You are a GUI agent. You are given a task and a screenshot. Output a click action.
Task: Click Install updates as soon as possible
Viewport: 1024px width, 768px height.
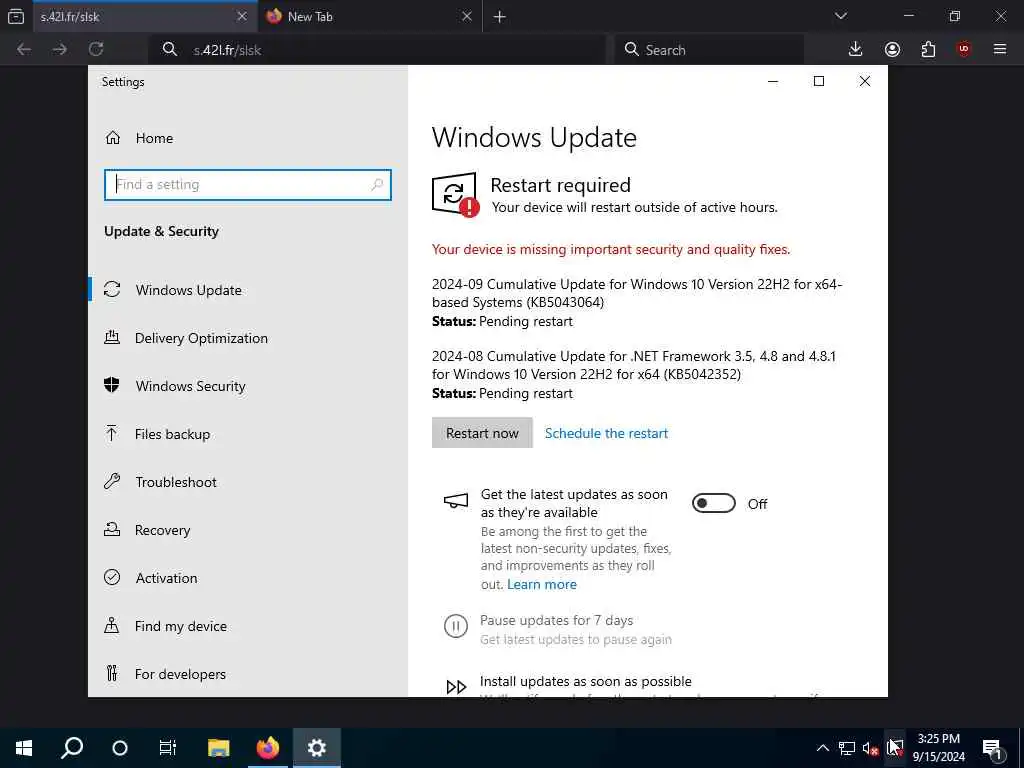click(585, 681)
